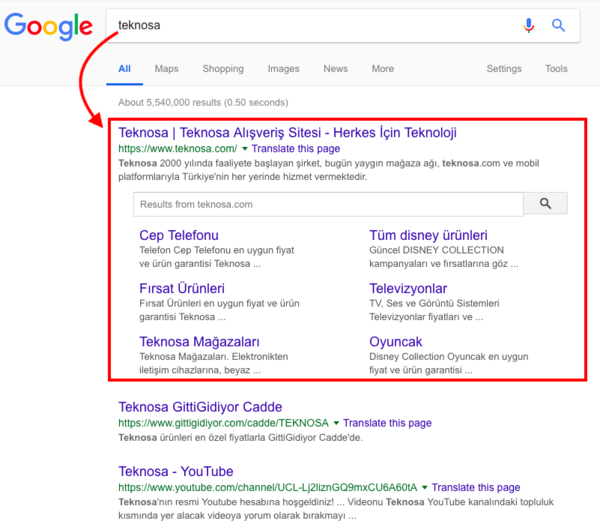Screen dimensions: 600x527
Task: Click the Results from teknosa.com search box
Action: 328,204
